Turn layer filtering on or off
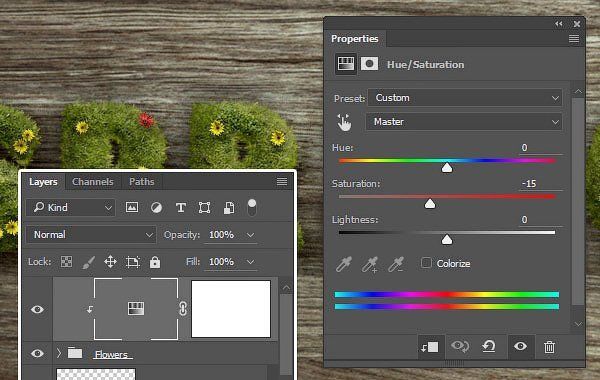Viewport: 600px width, 380px height. [x=252, y=207]
